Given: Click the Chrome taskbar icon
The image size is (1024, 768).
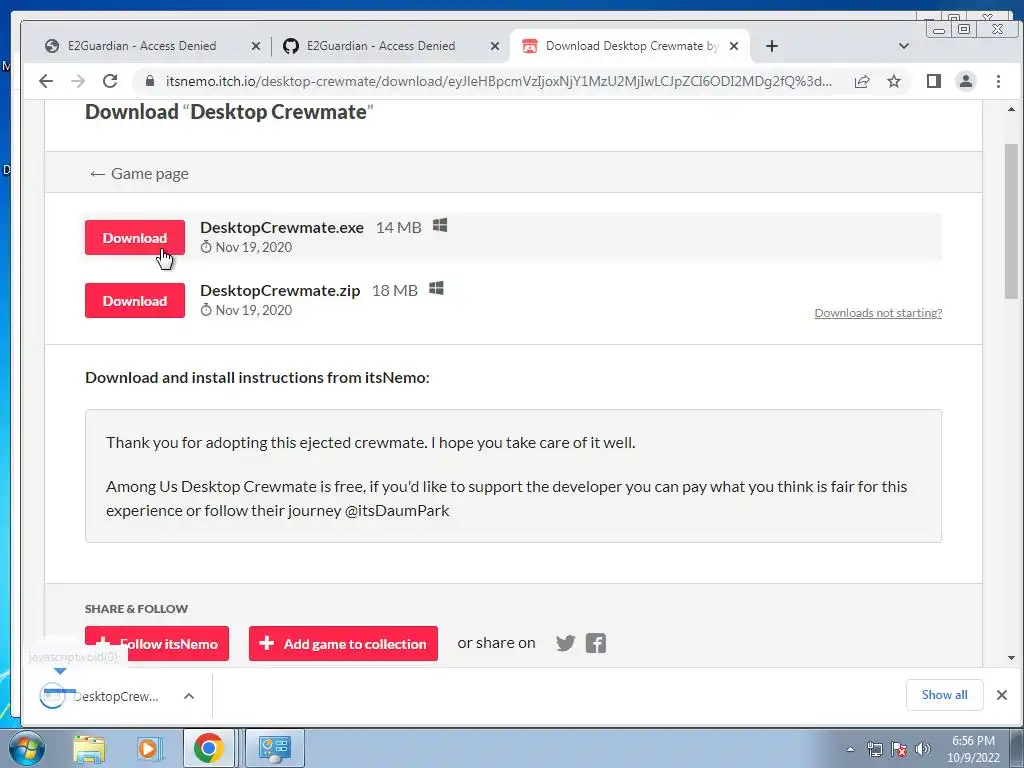Looking at the screenshot, I should coord(208,748).
